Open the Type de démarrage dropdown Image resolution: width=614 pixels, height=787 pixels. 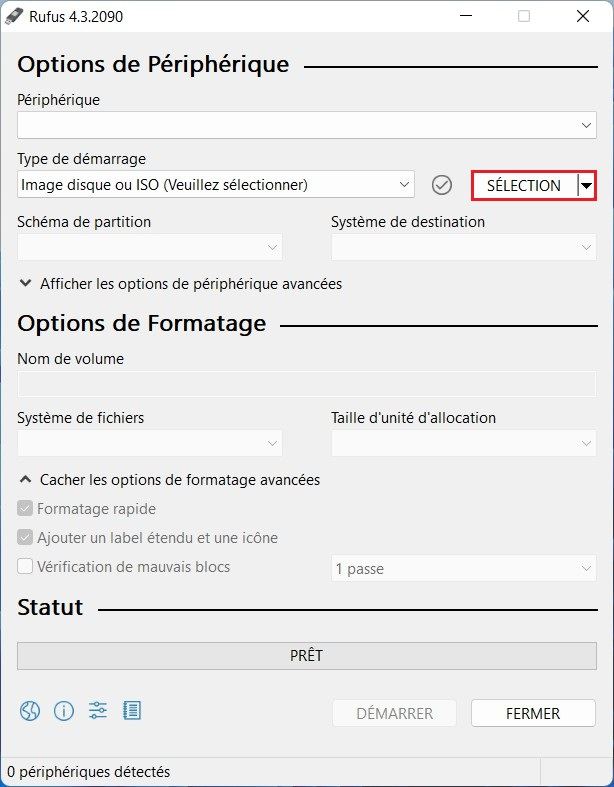coord(215,185)
